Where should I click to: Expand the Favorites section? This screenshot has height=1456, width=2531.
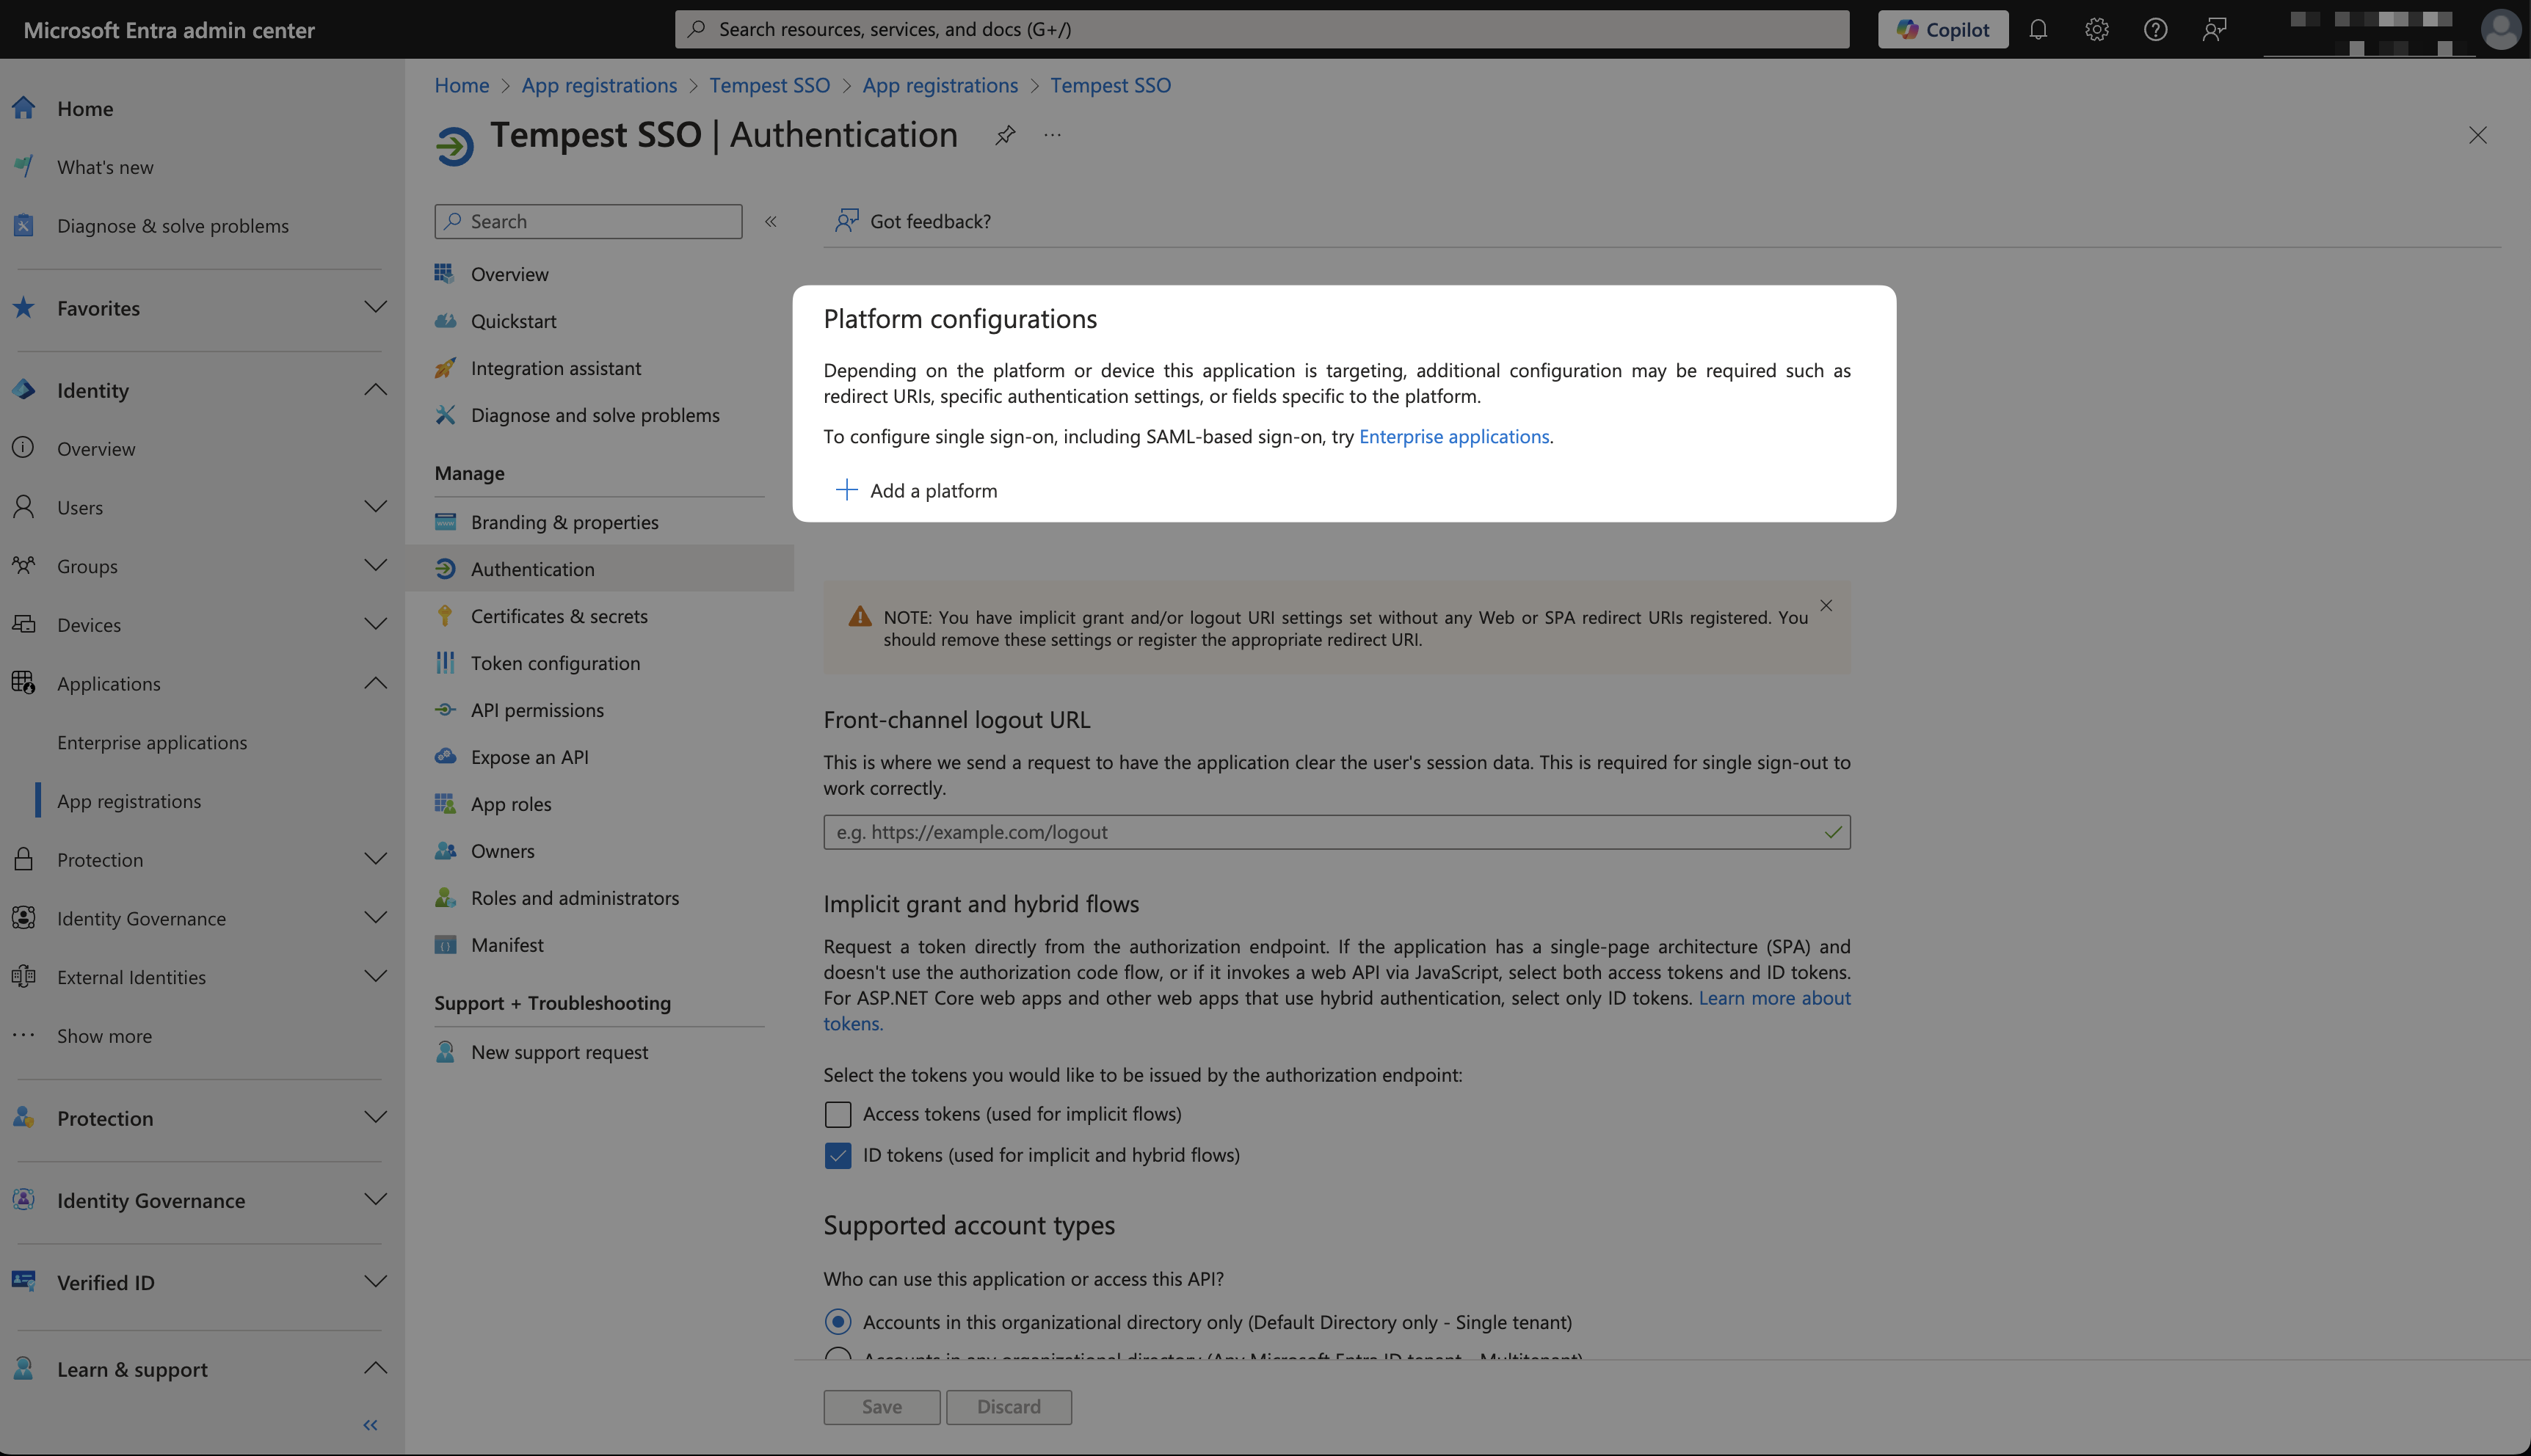pyautogui.click(x=375, y=308)
